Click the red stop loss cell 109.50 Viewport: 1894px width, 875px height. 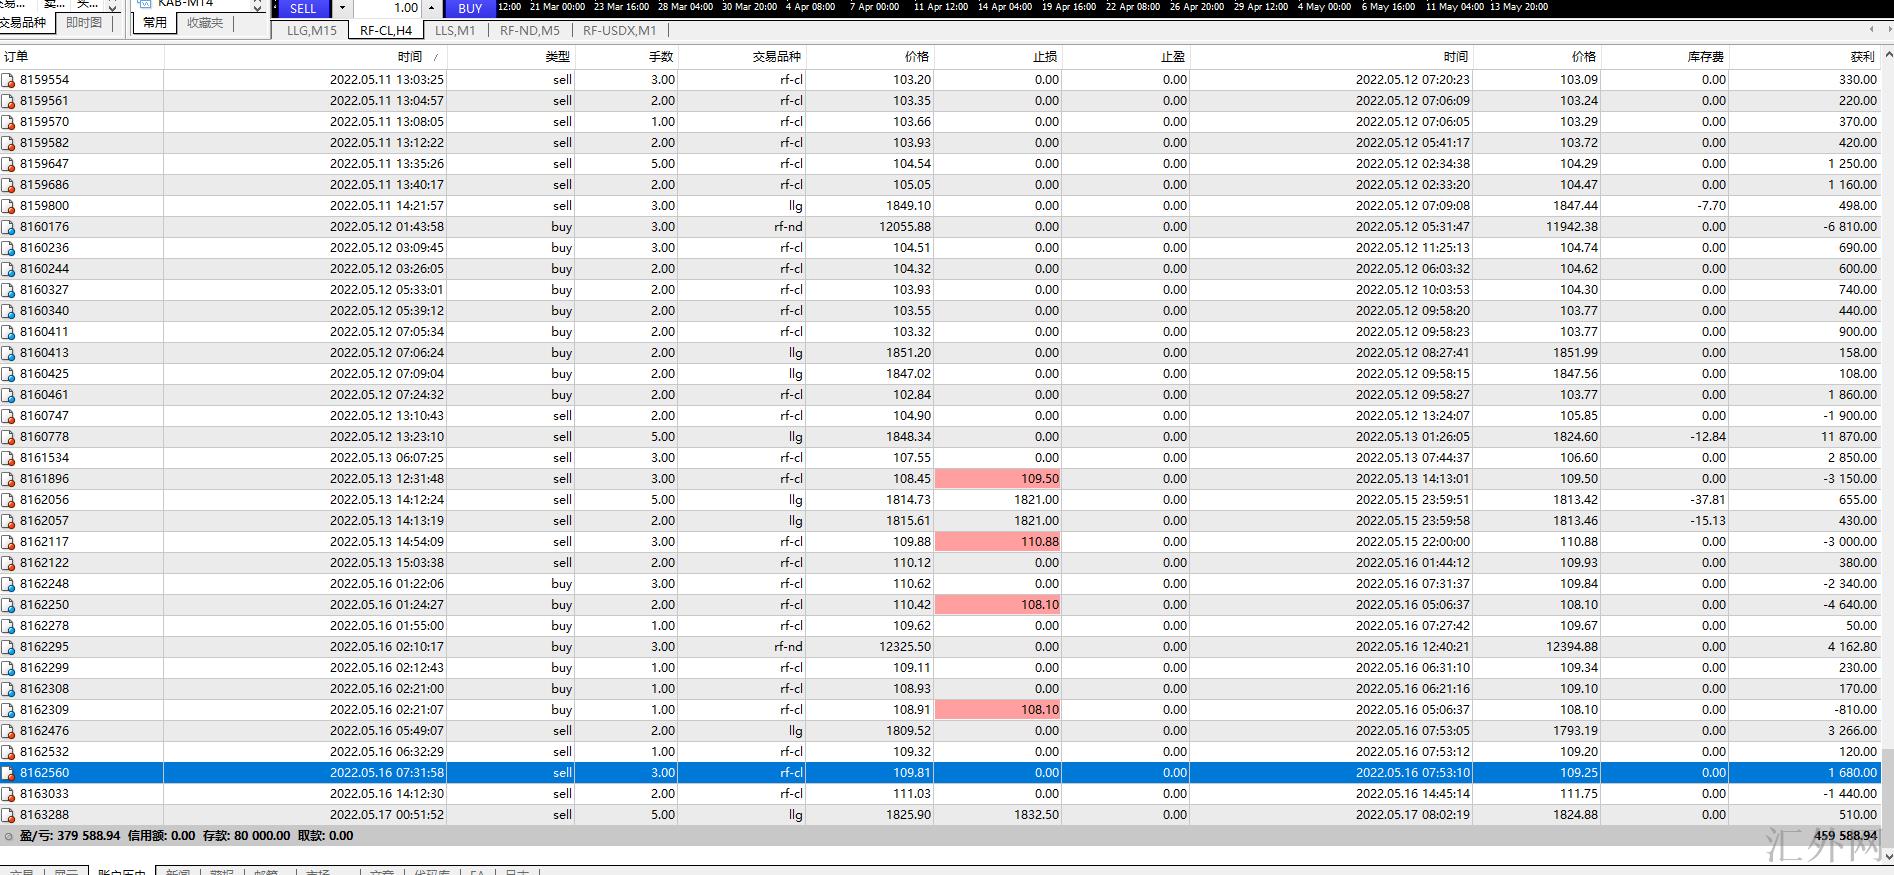coord(997,479)
